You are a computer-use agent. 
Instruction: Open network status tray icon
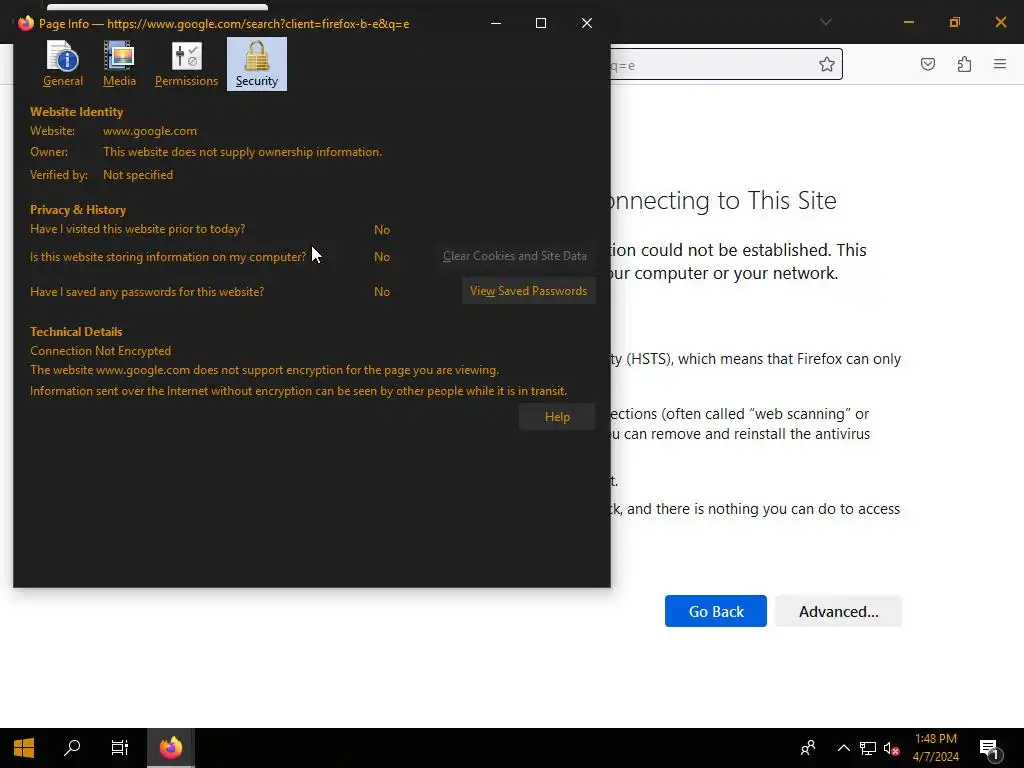867,748
